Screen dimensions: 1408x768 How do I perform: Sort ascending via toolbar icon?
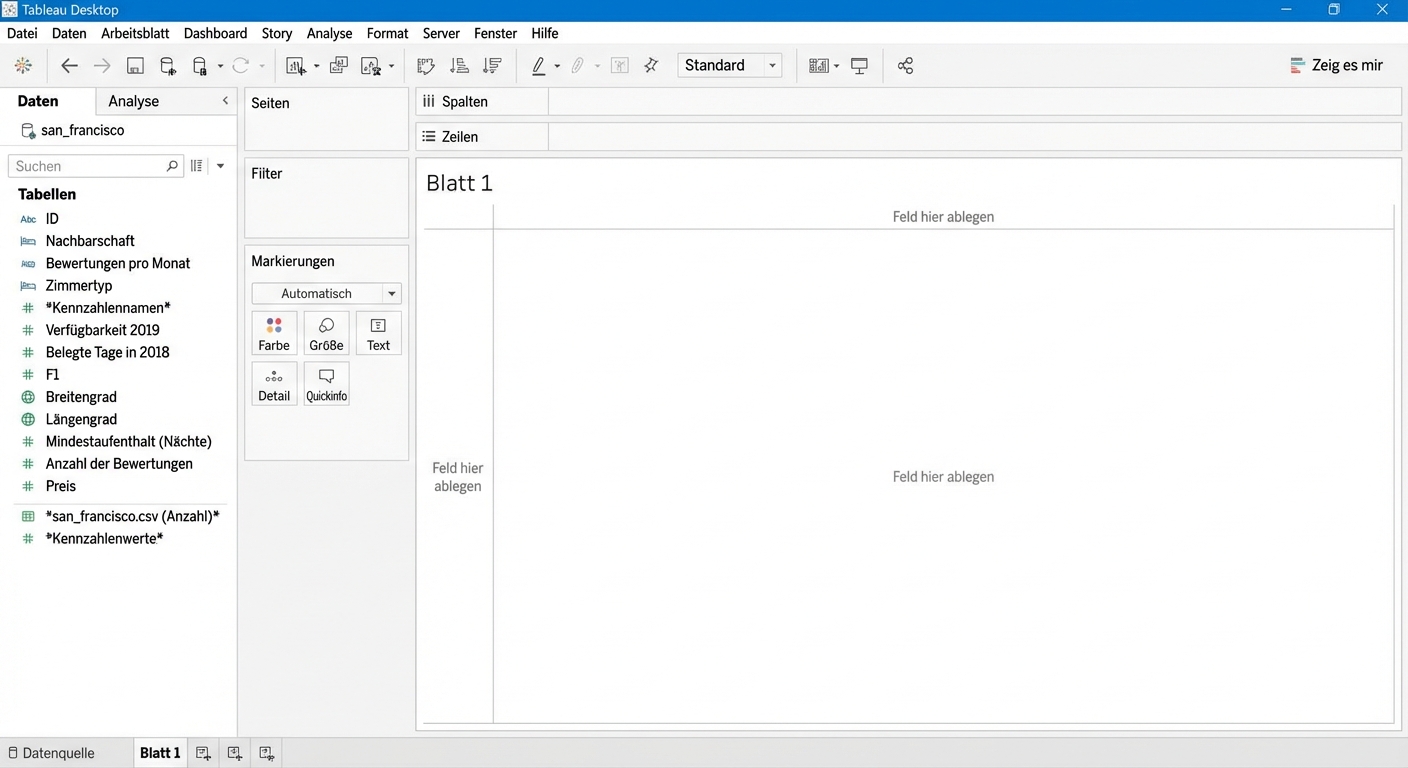(x=459, y=66)
